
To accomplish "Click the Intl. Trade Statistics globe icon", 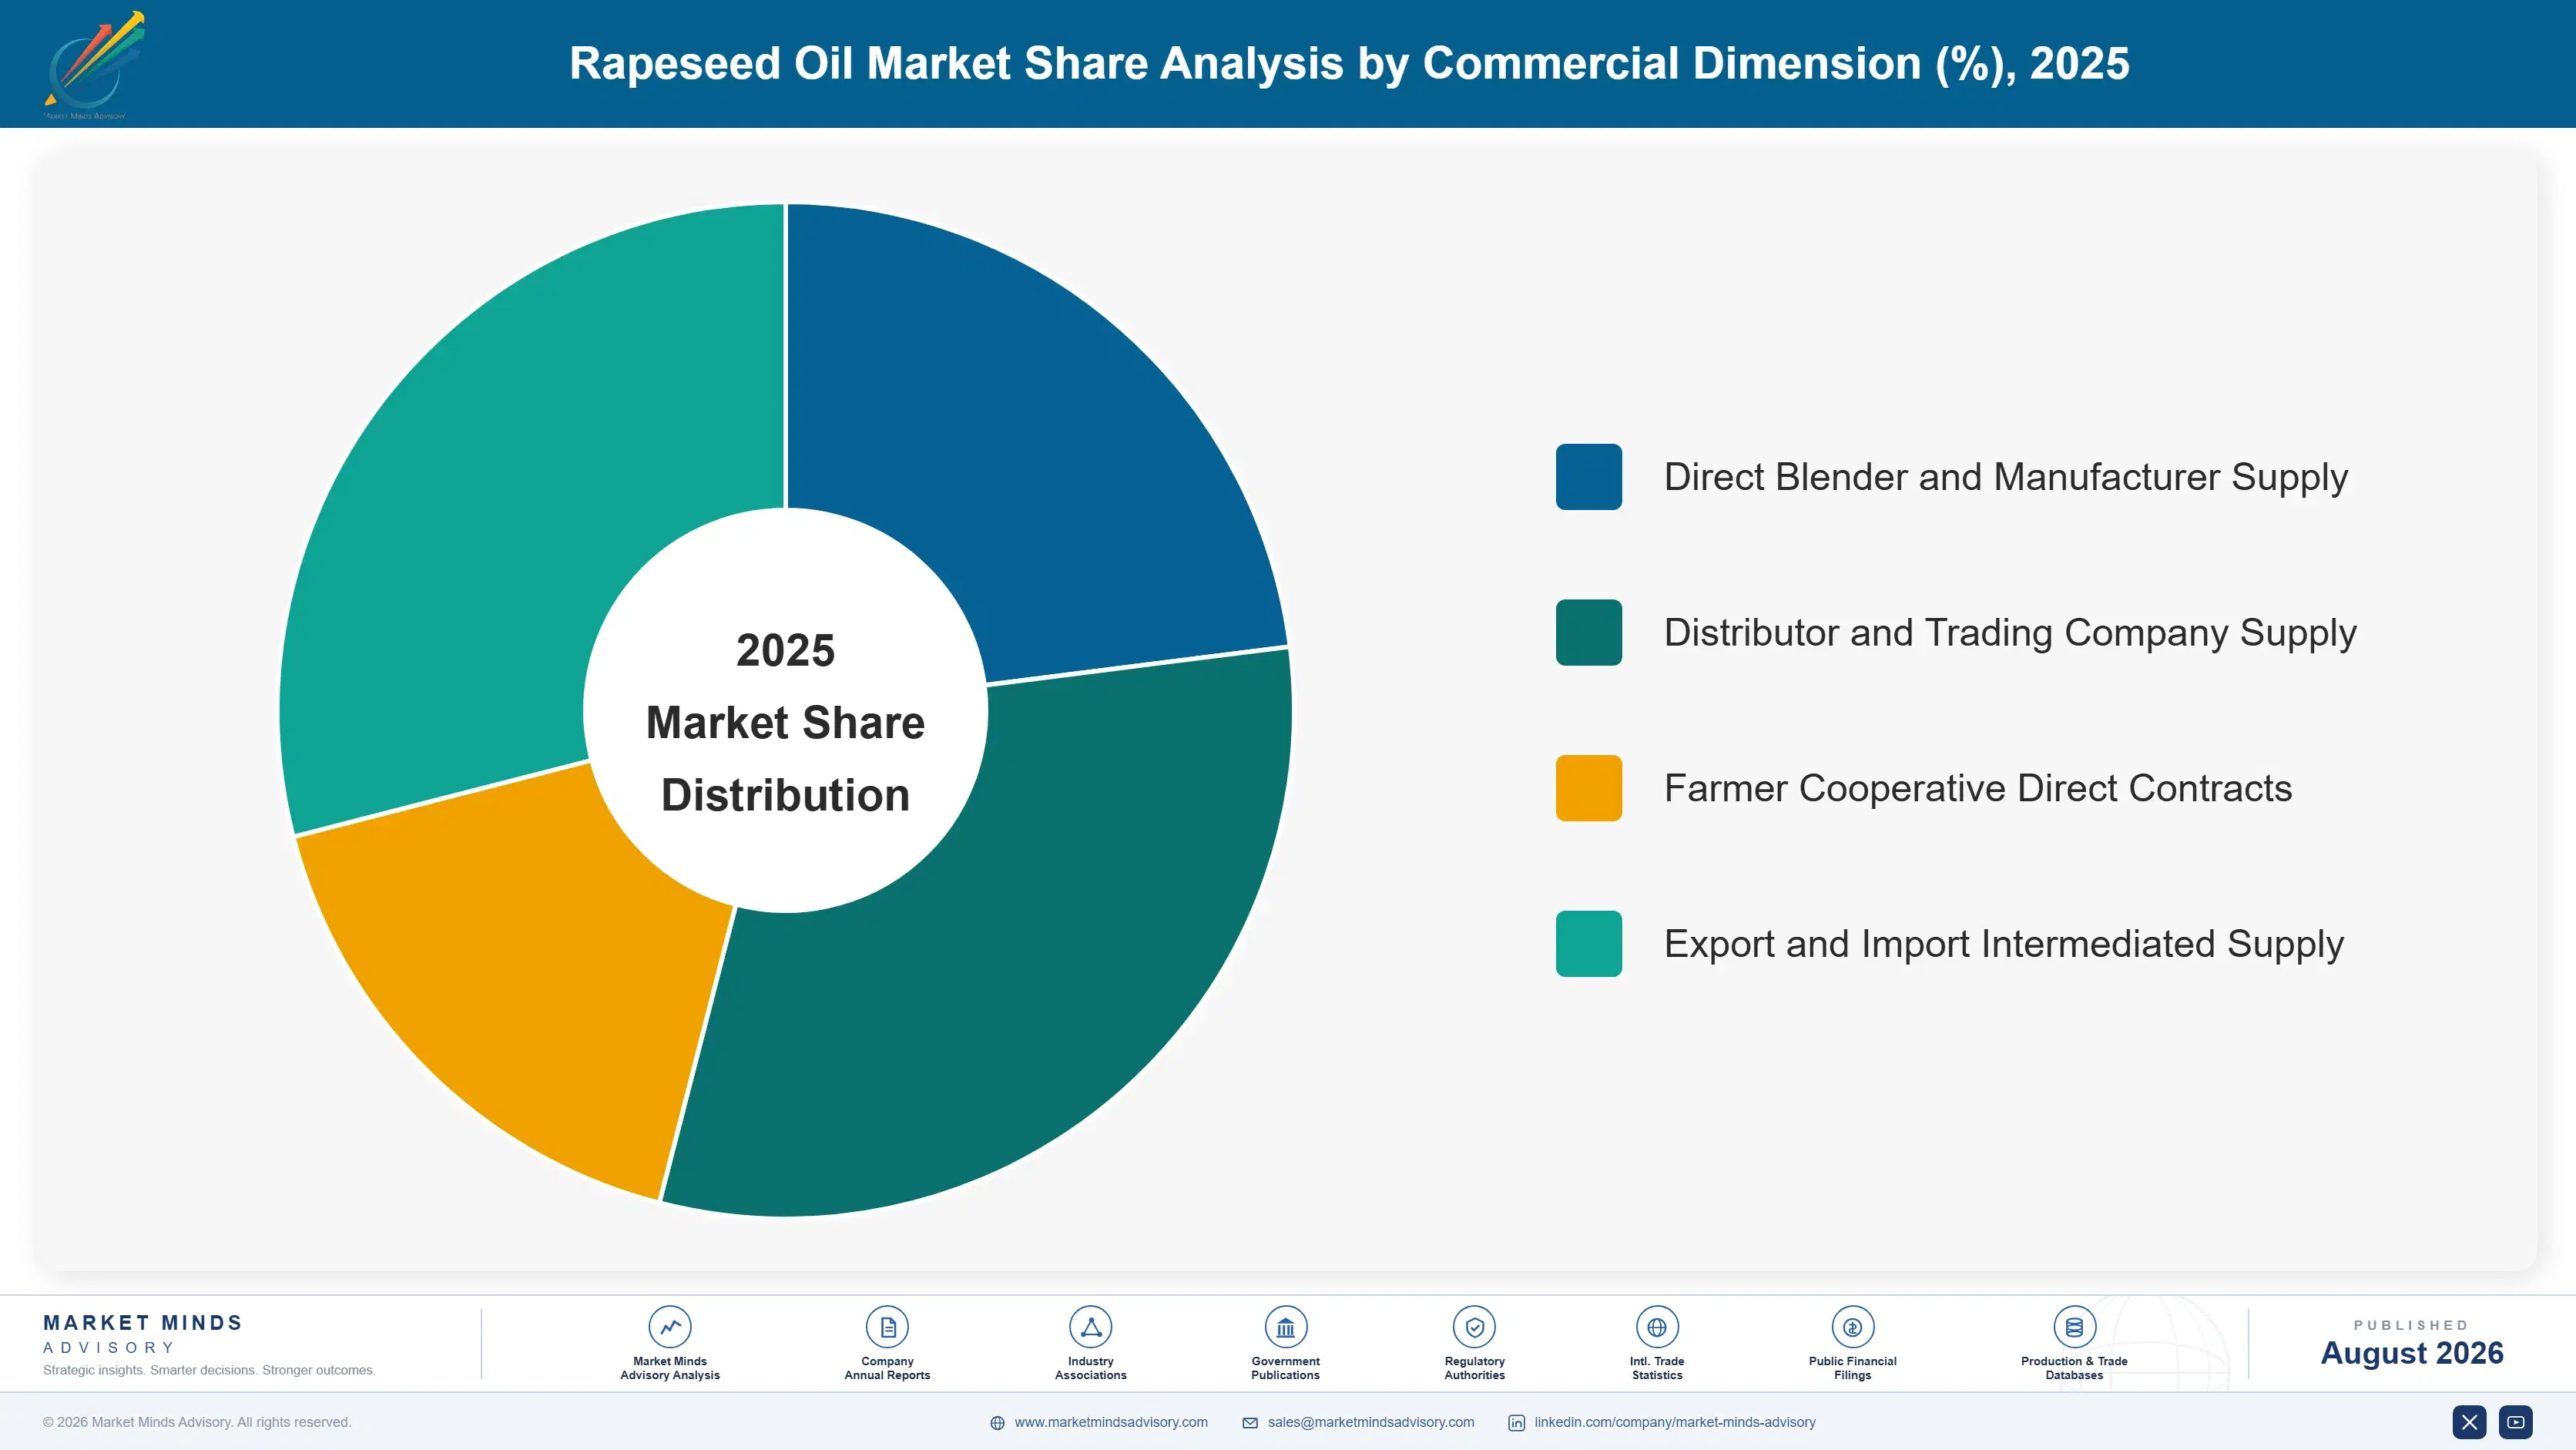I will coord(1657,1327).
